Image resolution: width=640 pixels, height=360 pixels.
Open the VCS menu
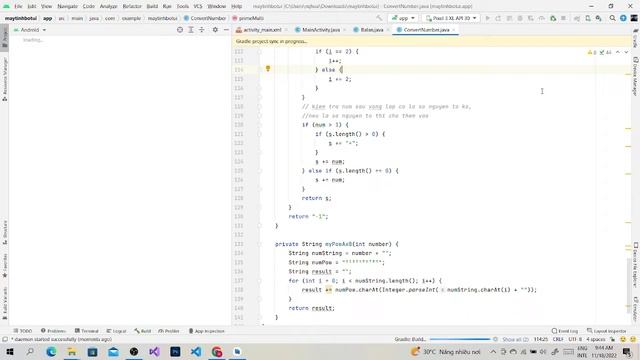tap(198, 6)
